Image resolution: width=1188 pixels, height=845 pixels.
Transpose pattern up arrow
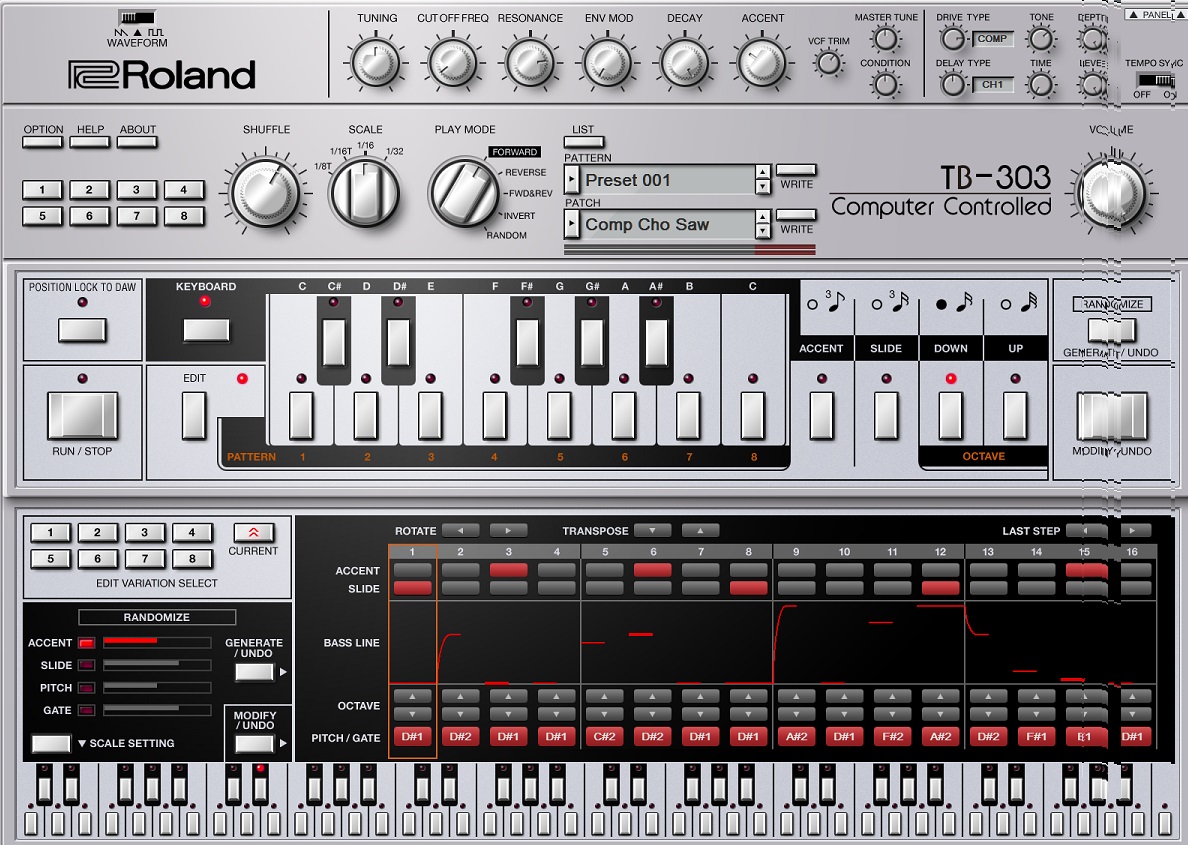point(701,530)
